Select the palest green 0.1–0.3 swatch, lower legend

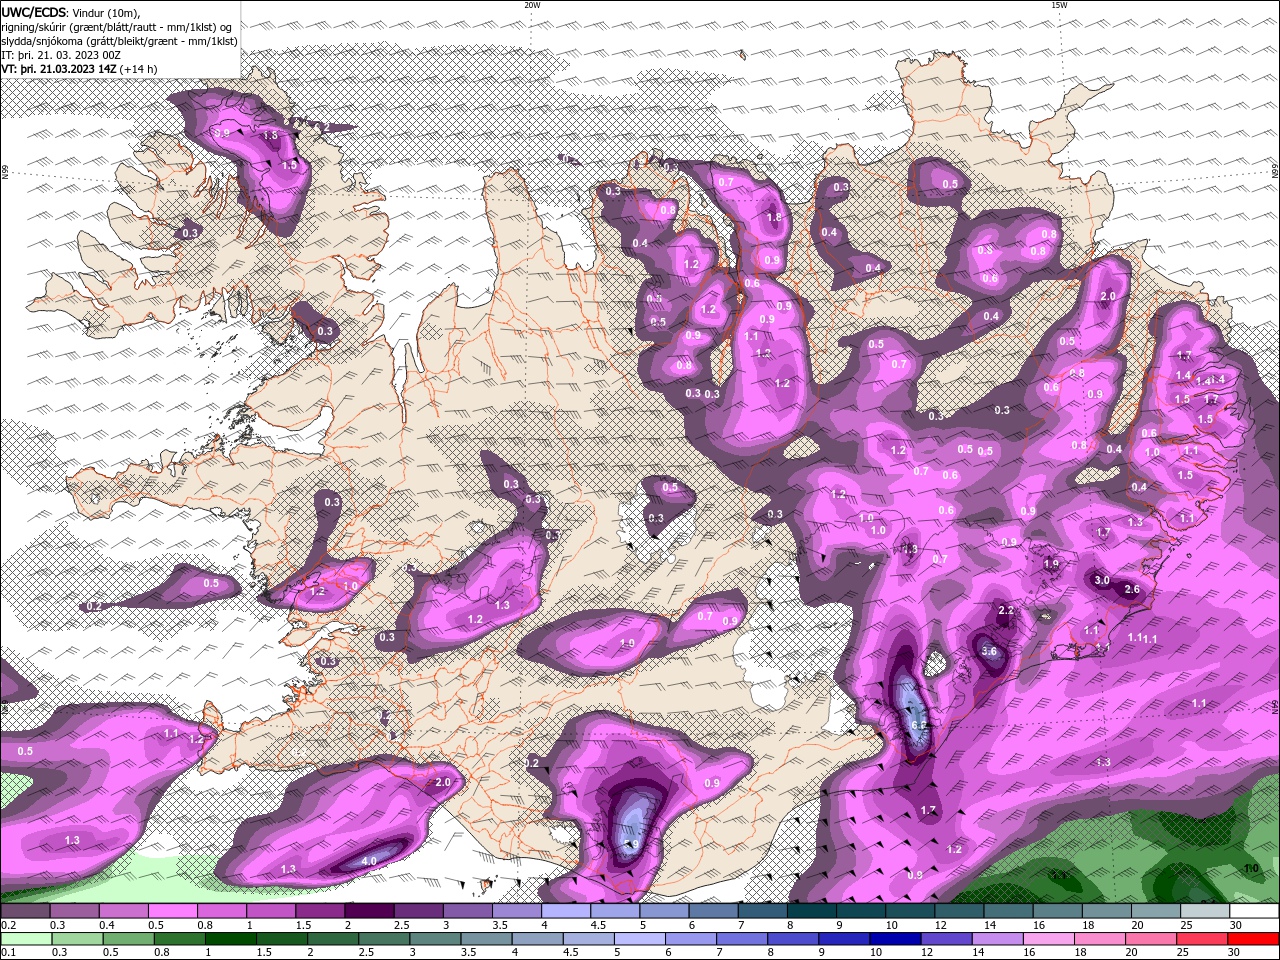click(x=26, y=938)
